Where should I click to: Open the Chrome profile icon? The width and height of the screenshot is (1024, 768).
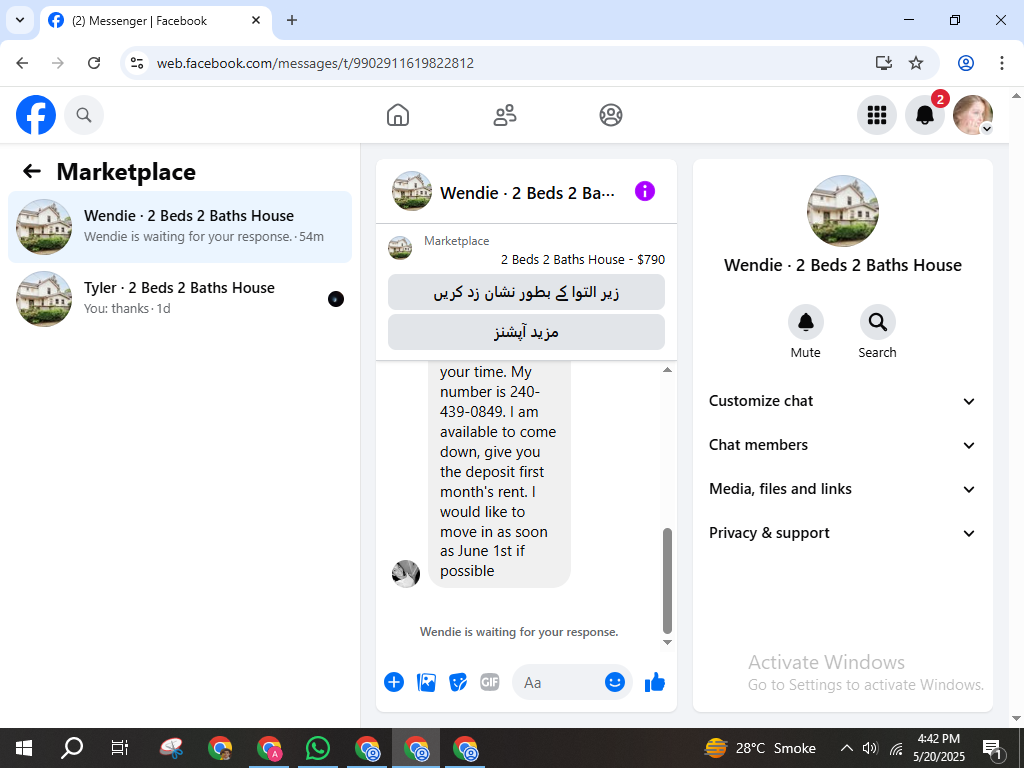point(966,63)
